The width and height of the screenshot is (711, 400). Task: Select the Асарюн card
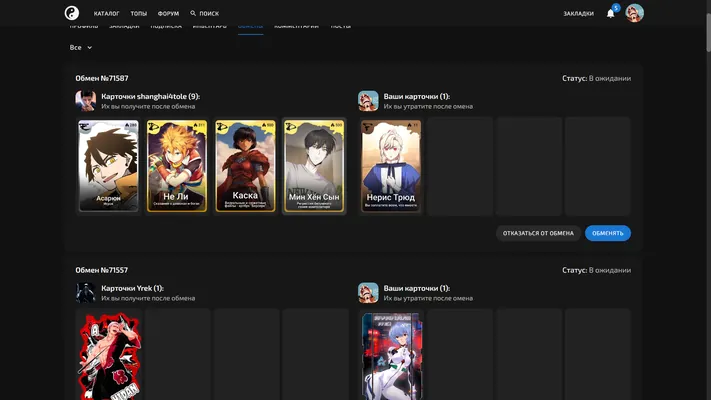108,166
